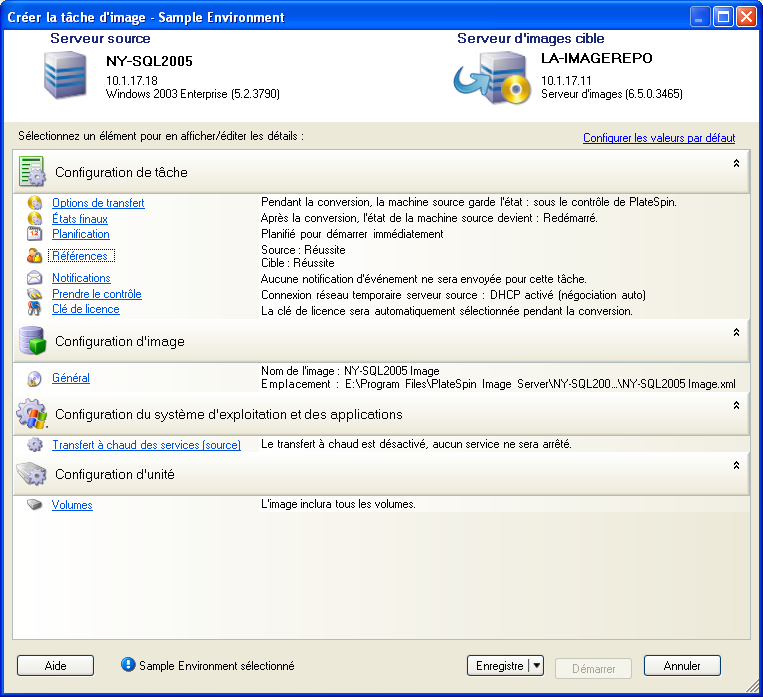
Task: Click the target IP 10.1.17.11 text
Action: click(566, 81)
